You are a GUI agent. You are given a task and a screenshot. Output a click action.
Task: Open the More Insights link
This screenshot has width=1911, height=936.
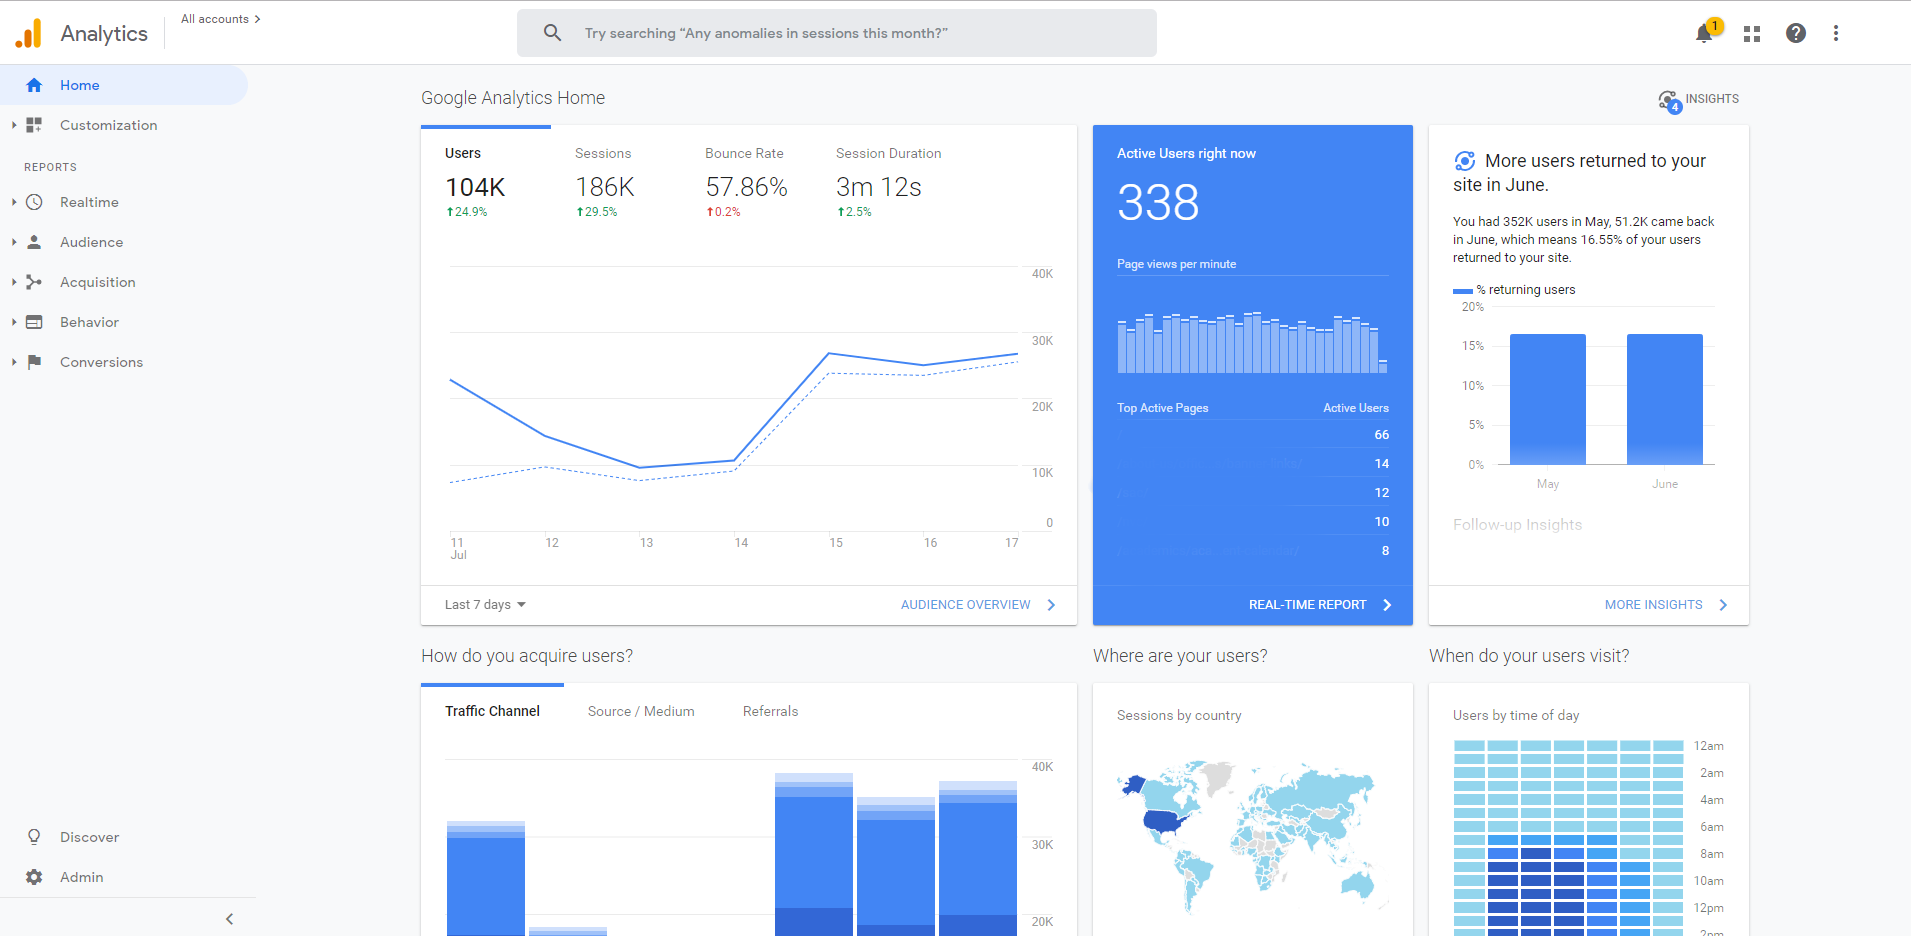pyautogui.click(x=1653, y=605)
